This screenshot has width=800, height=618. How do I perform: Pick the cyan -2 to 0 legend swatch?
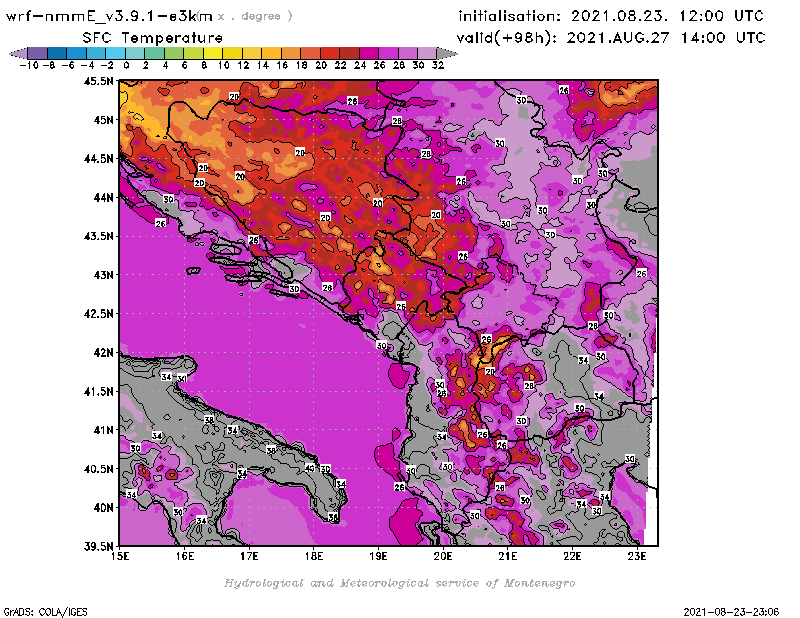pos(115,53)
